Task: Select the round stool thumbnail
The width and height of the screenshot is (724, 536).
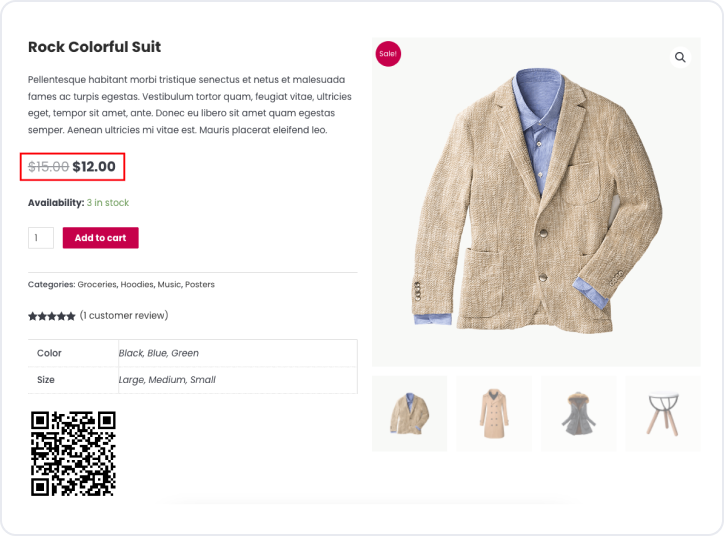Action: [x=663, y=413]
